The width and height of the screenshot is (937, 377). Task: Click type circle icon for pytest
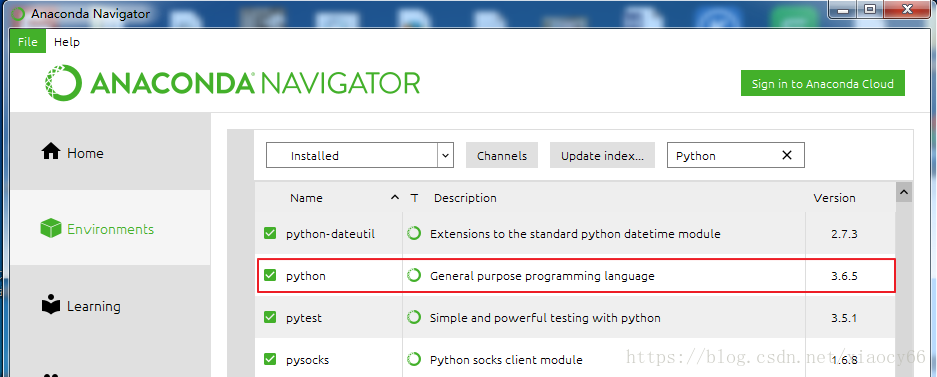point(414,317)
